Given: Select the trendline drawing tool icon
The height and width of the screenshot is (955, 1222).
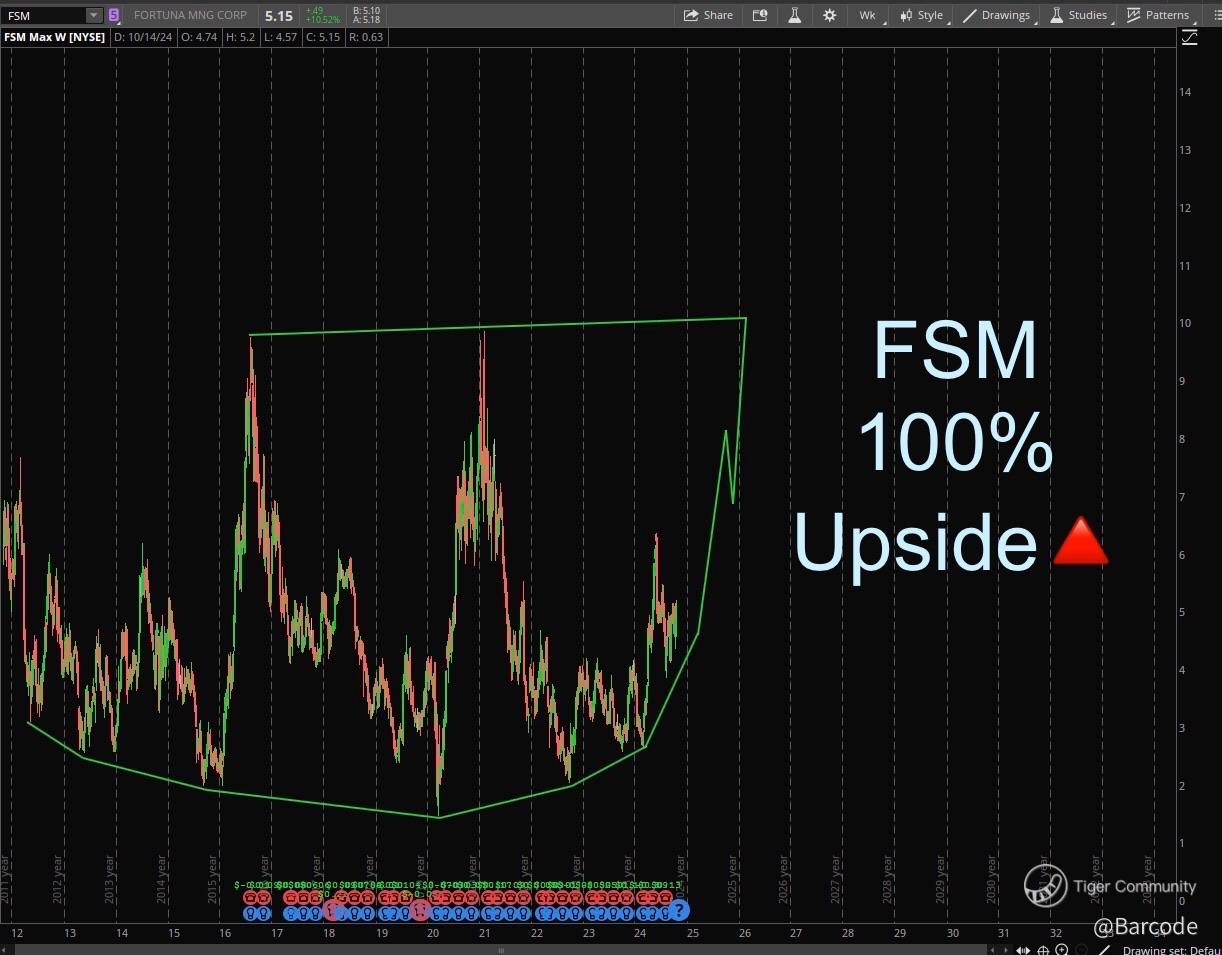Looking at the screenshot, I should 1103,950.
